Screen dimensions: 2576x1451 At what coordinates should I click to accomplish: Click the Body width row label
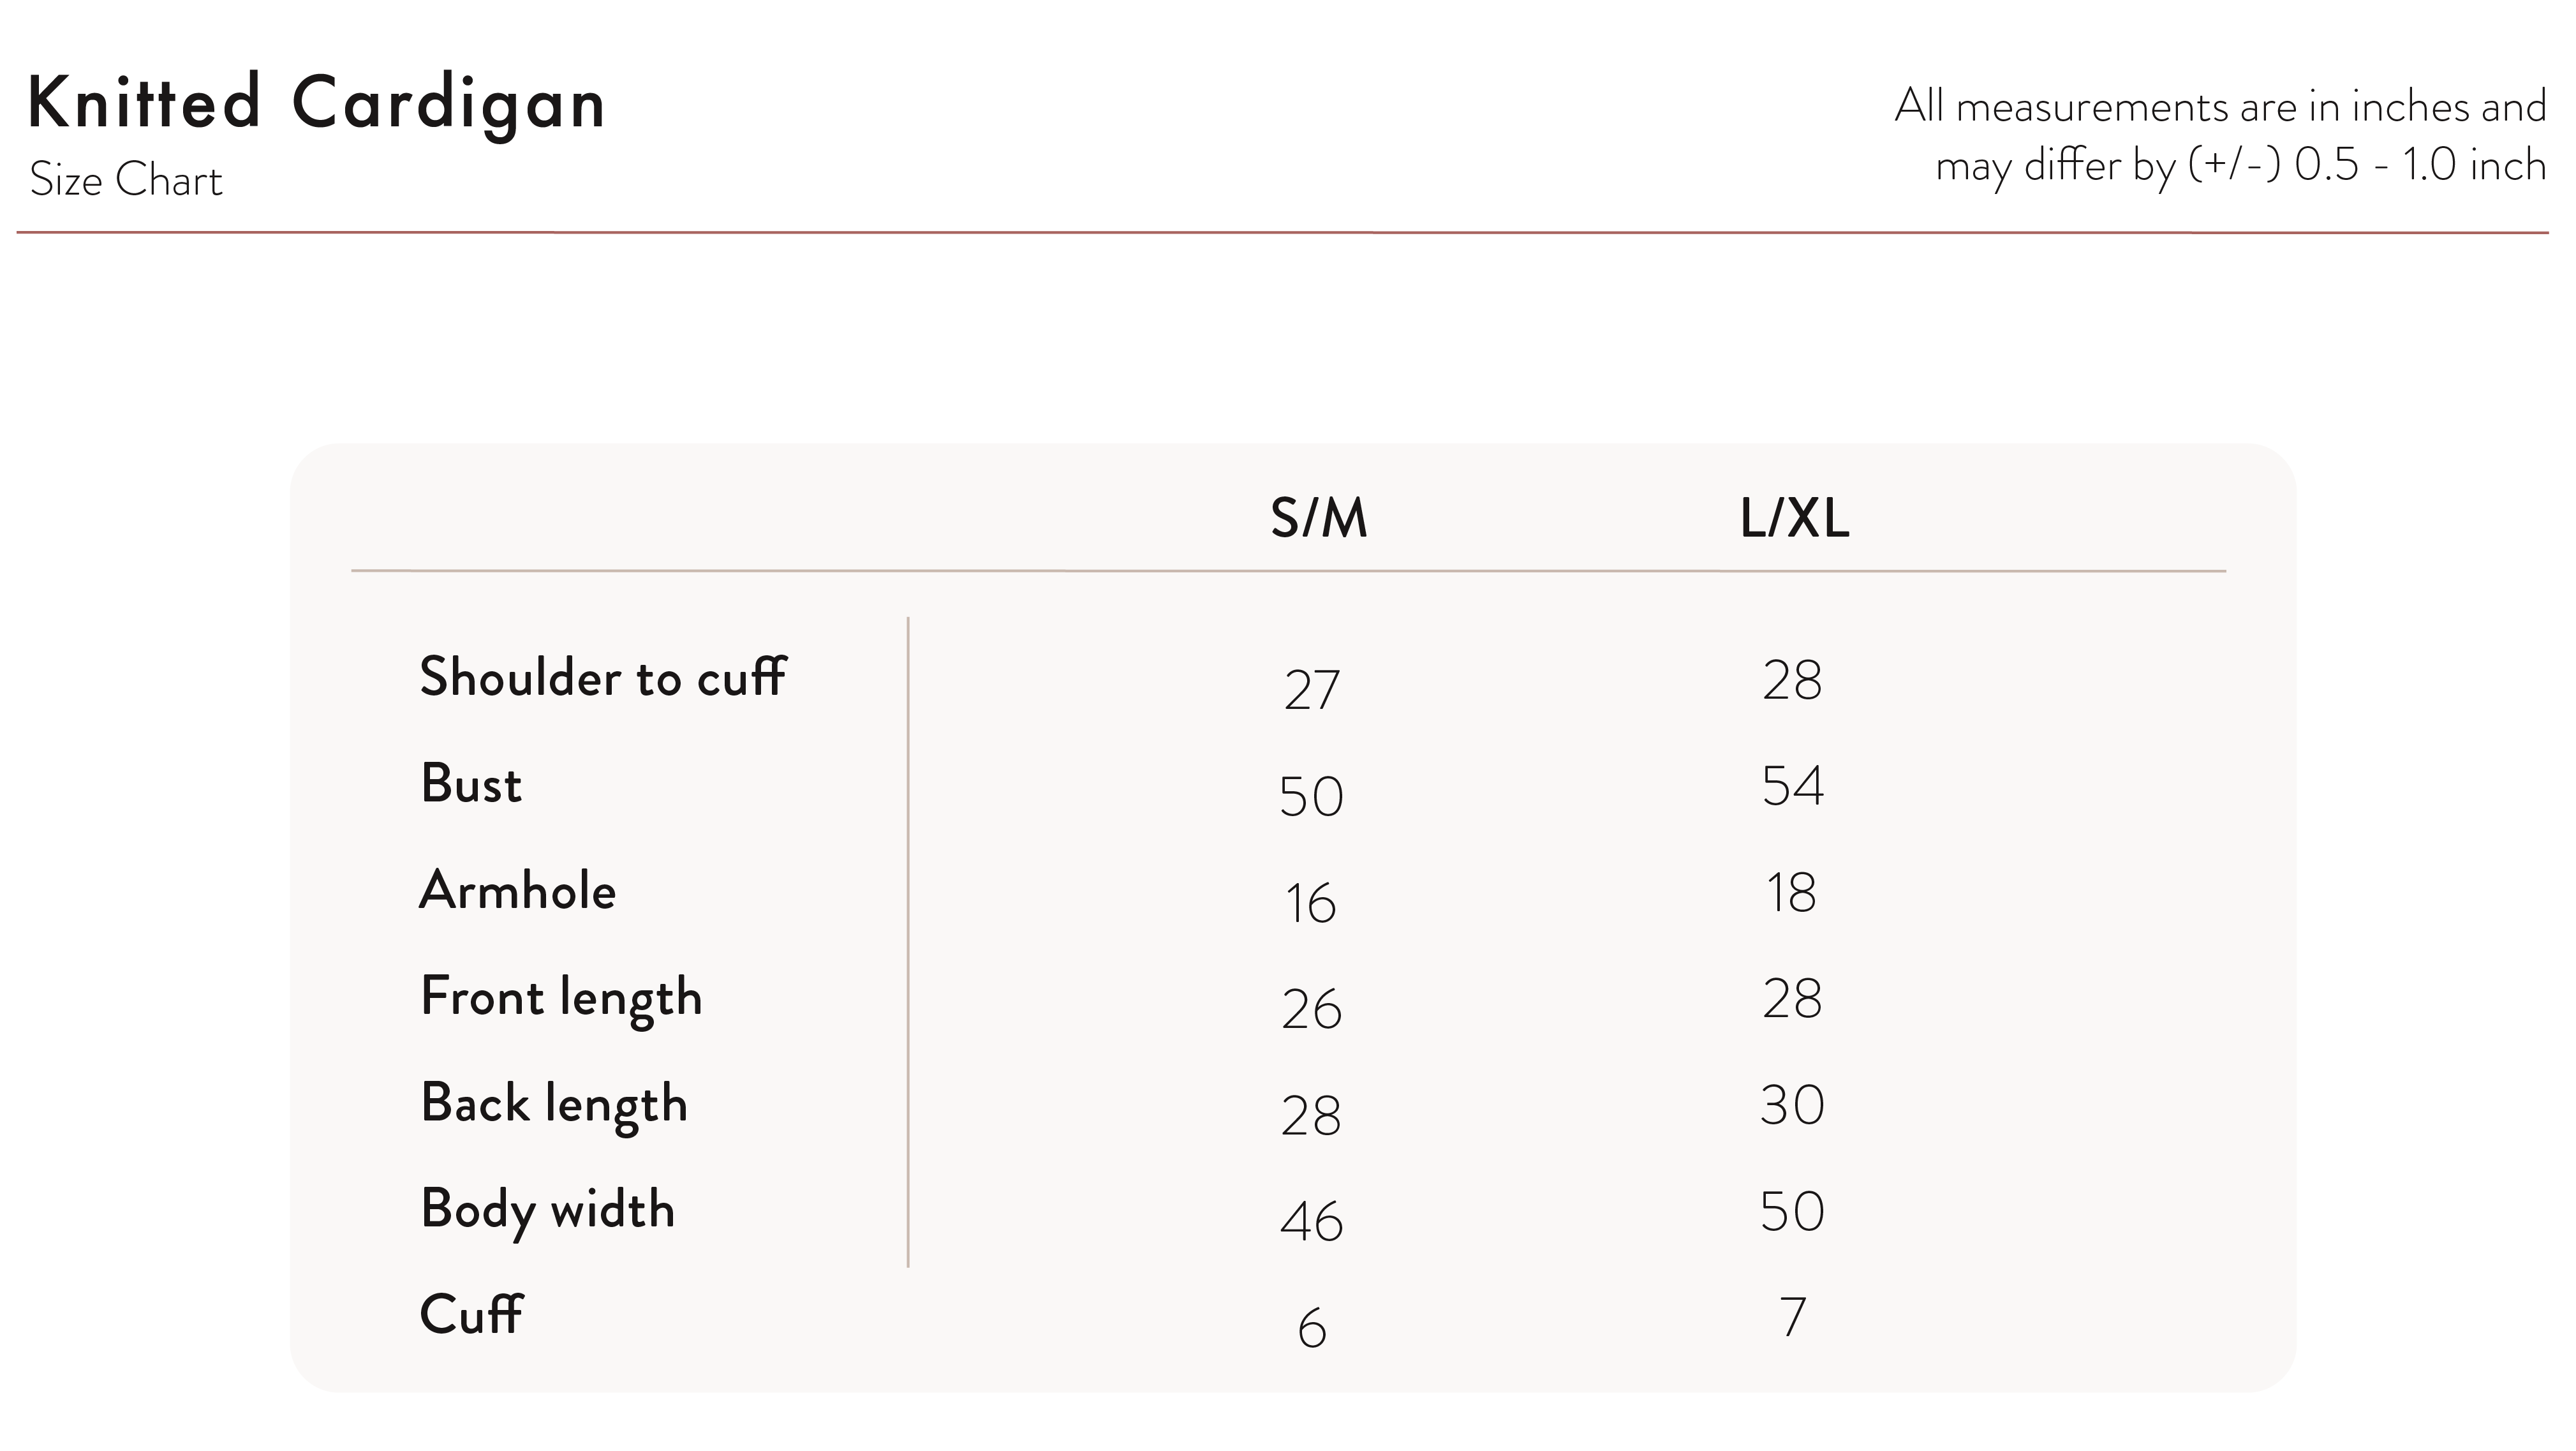point(548,1211)
